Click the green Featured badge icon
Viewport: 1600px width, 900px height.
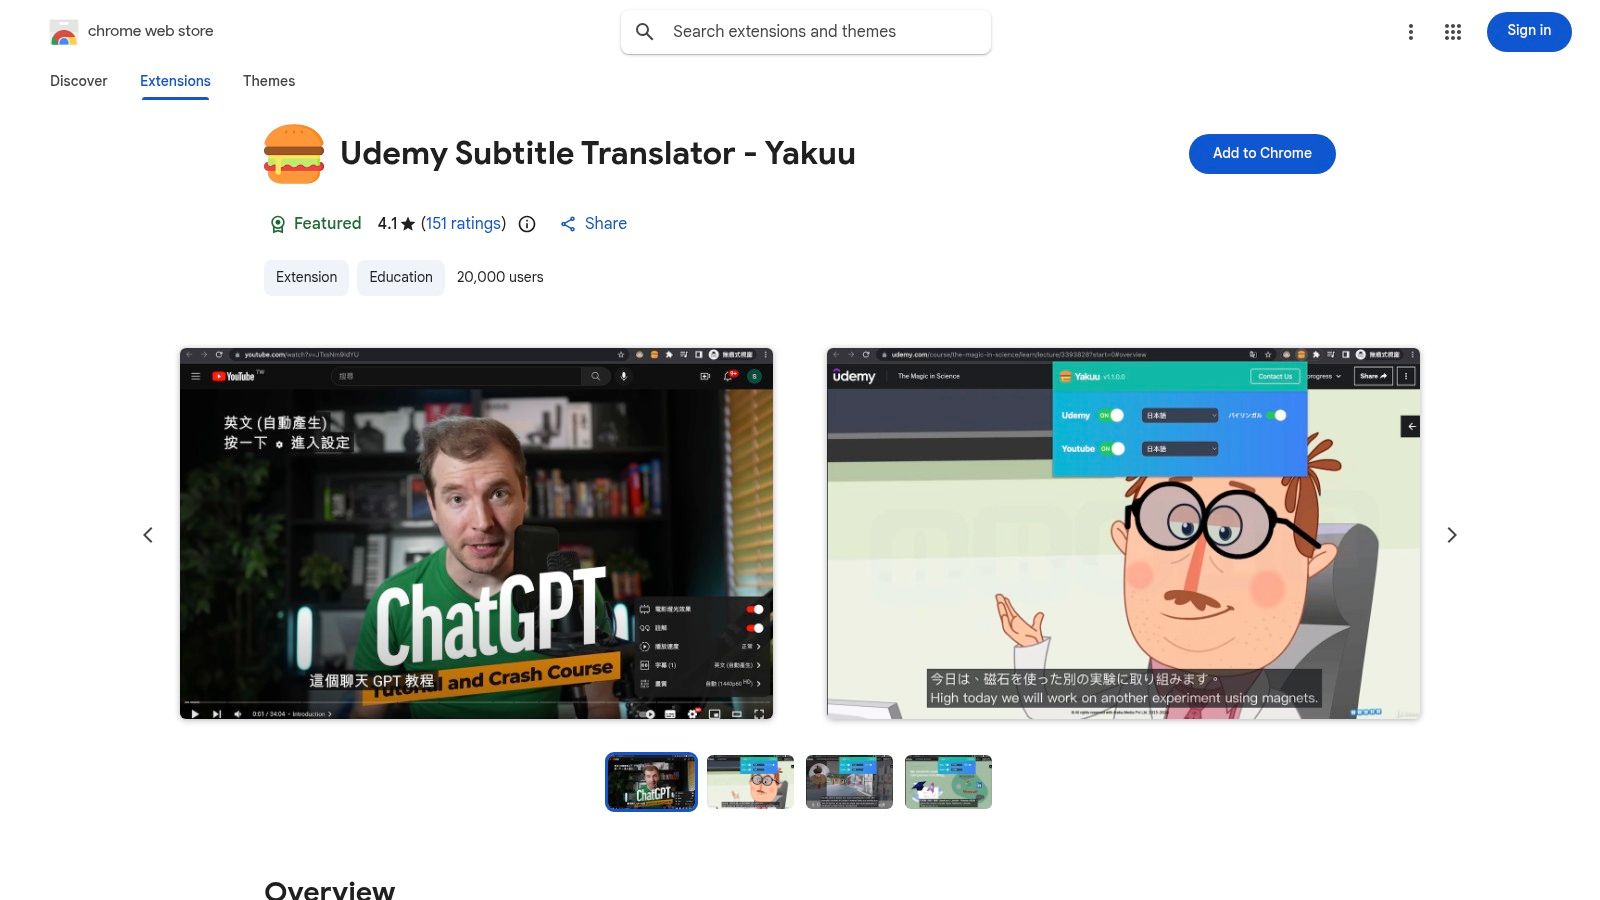coord(278,223)
